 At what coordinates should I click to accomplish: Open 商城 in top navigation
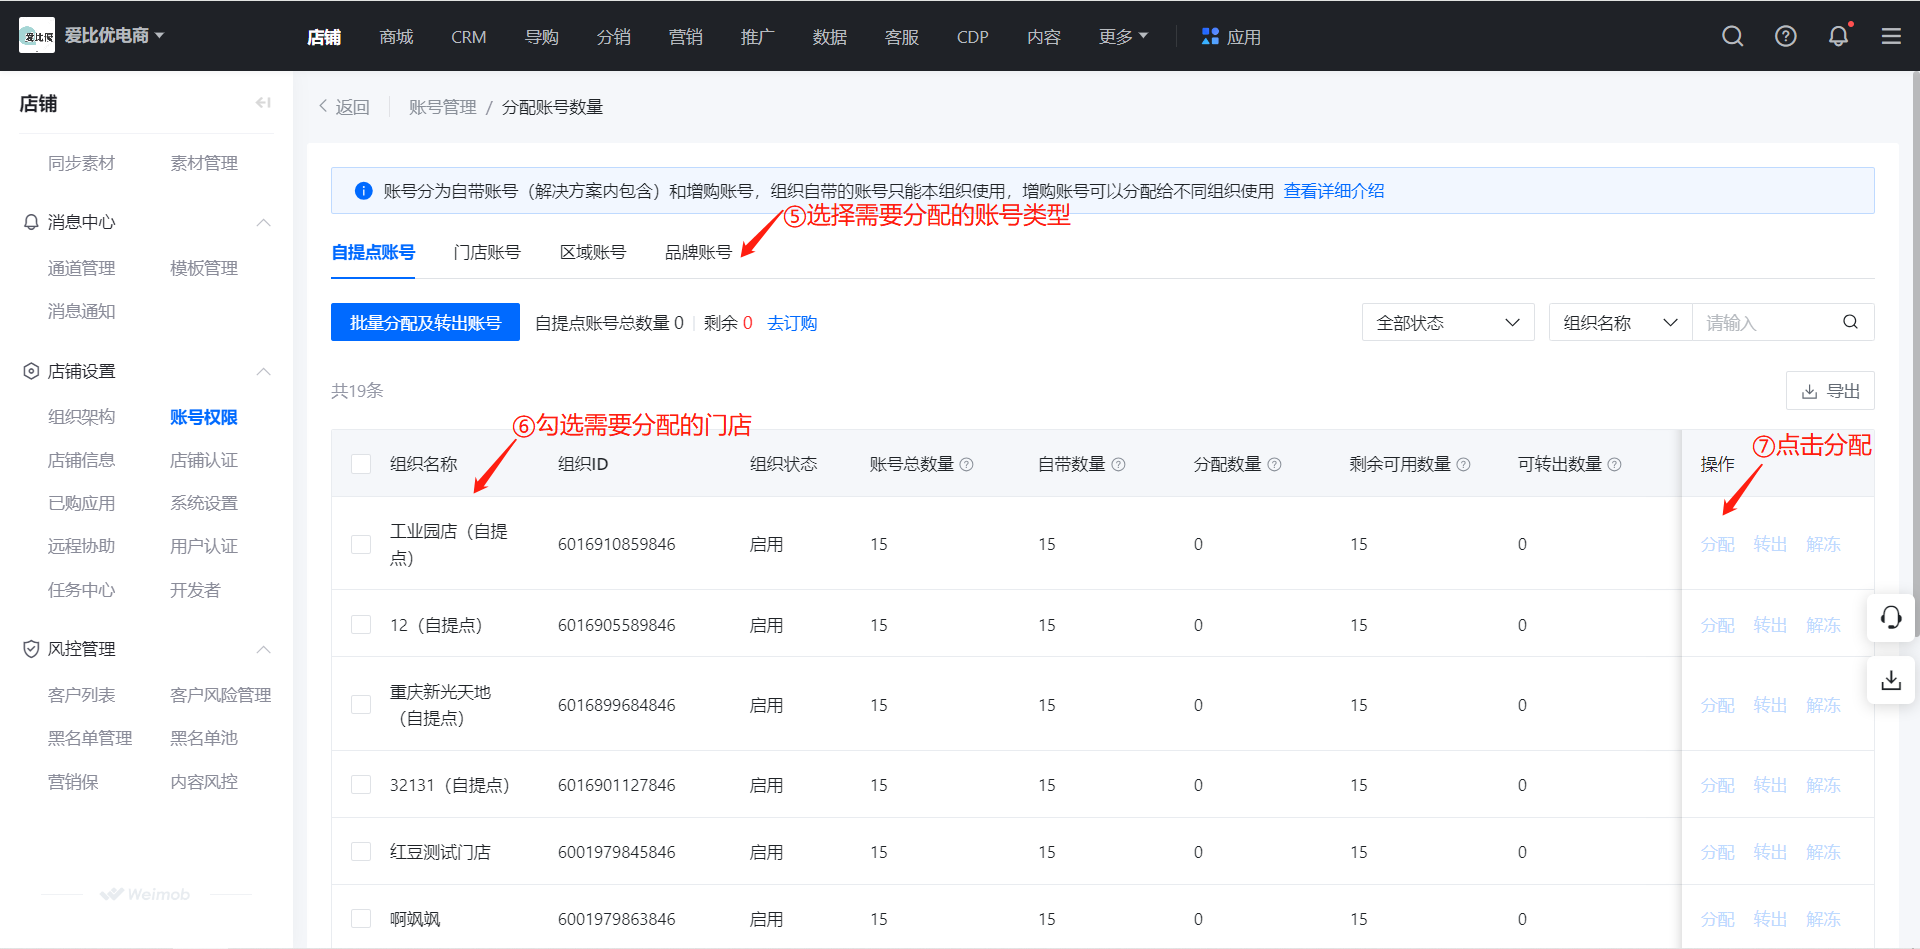coord(397,37)
